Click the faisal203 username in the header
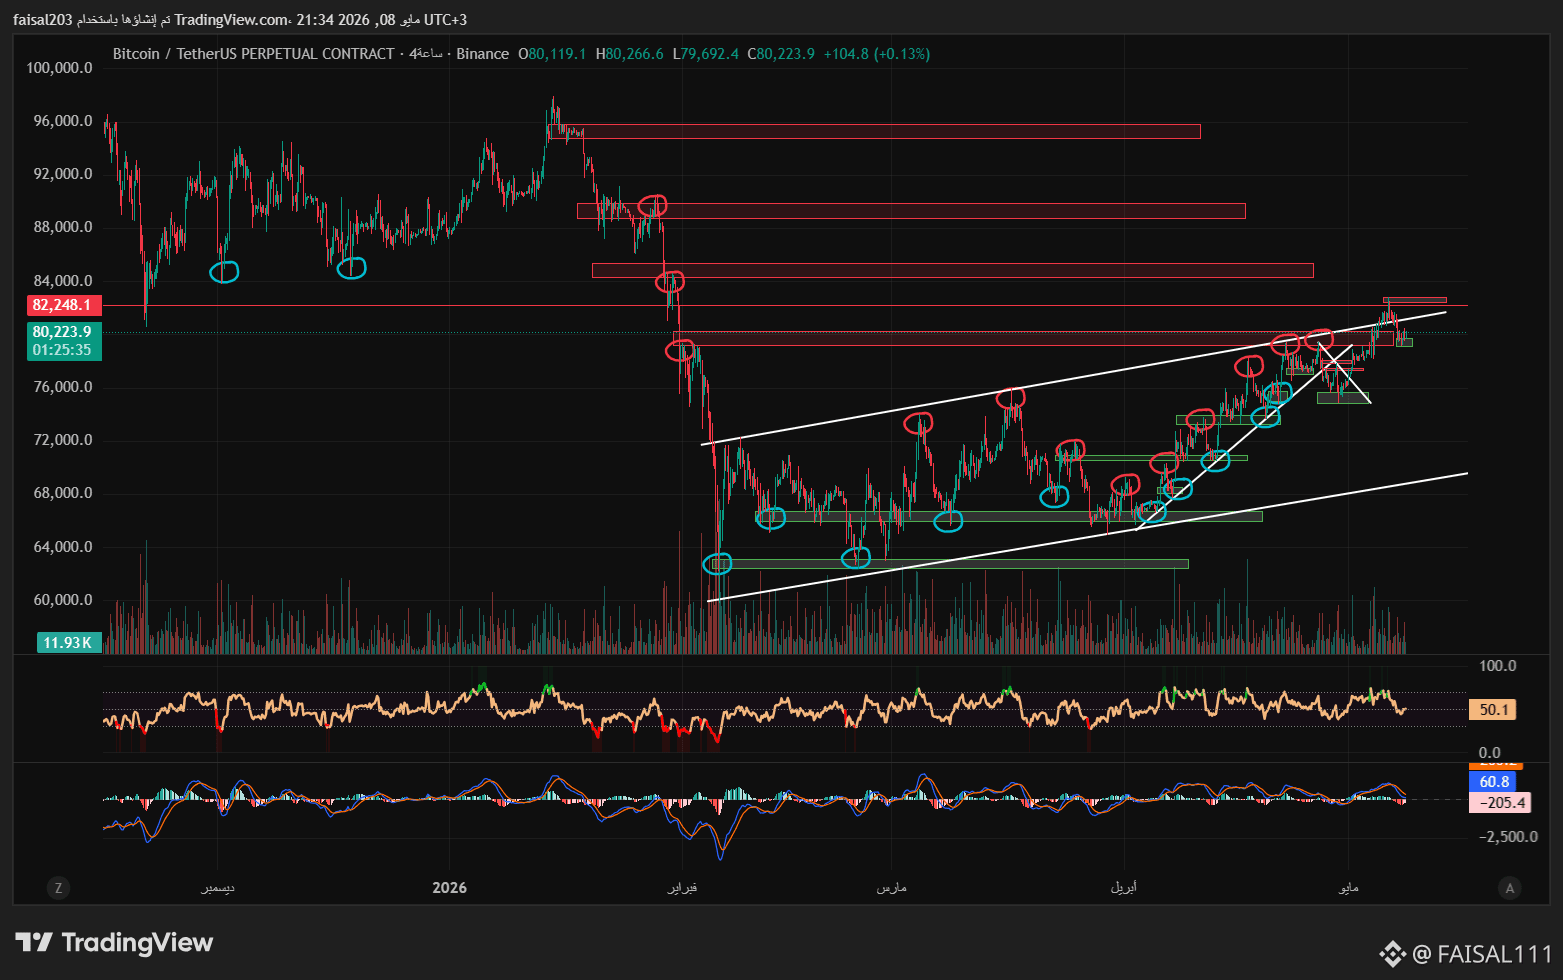The height and width of the screenshot is (980, 1563). coord(42,20)
